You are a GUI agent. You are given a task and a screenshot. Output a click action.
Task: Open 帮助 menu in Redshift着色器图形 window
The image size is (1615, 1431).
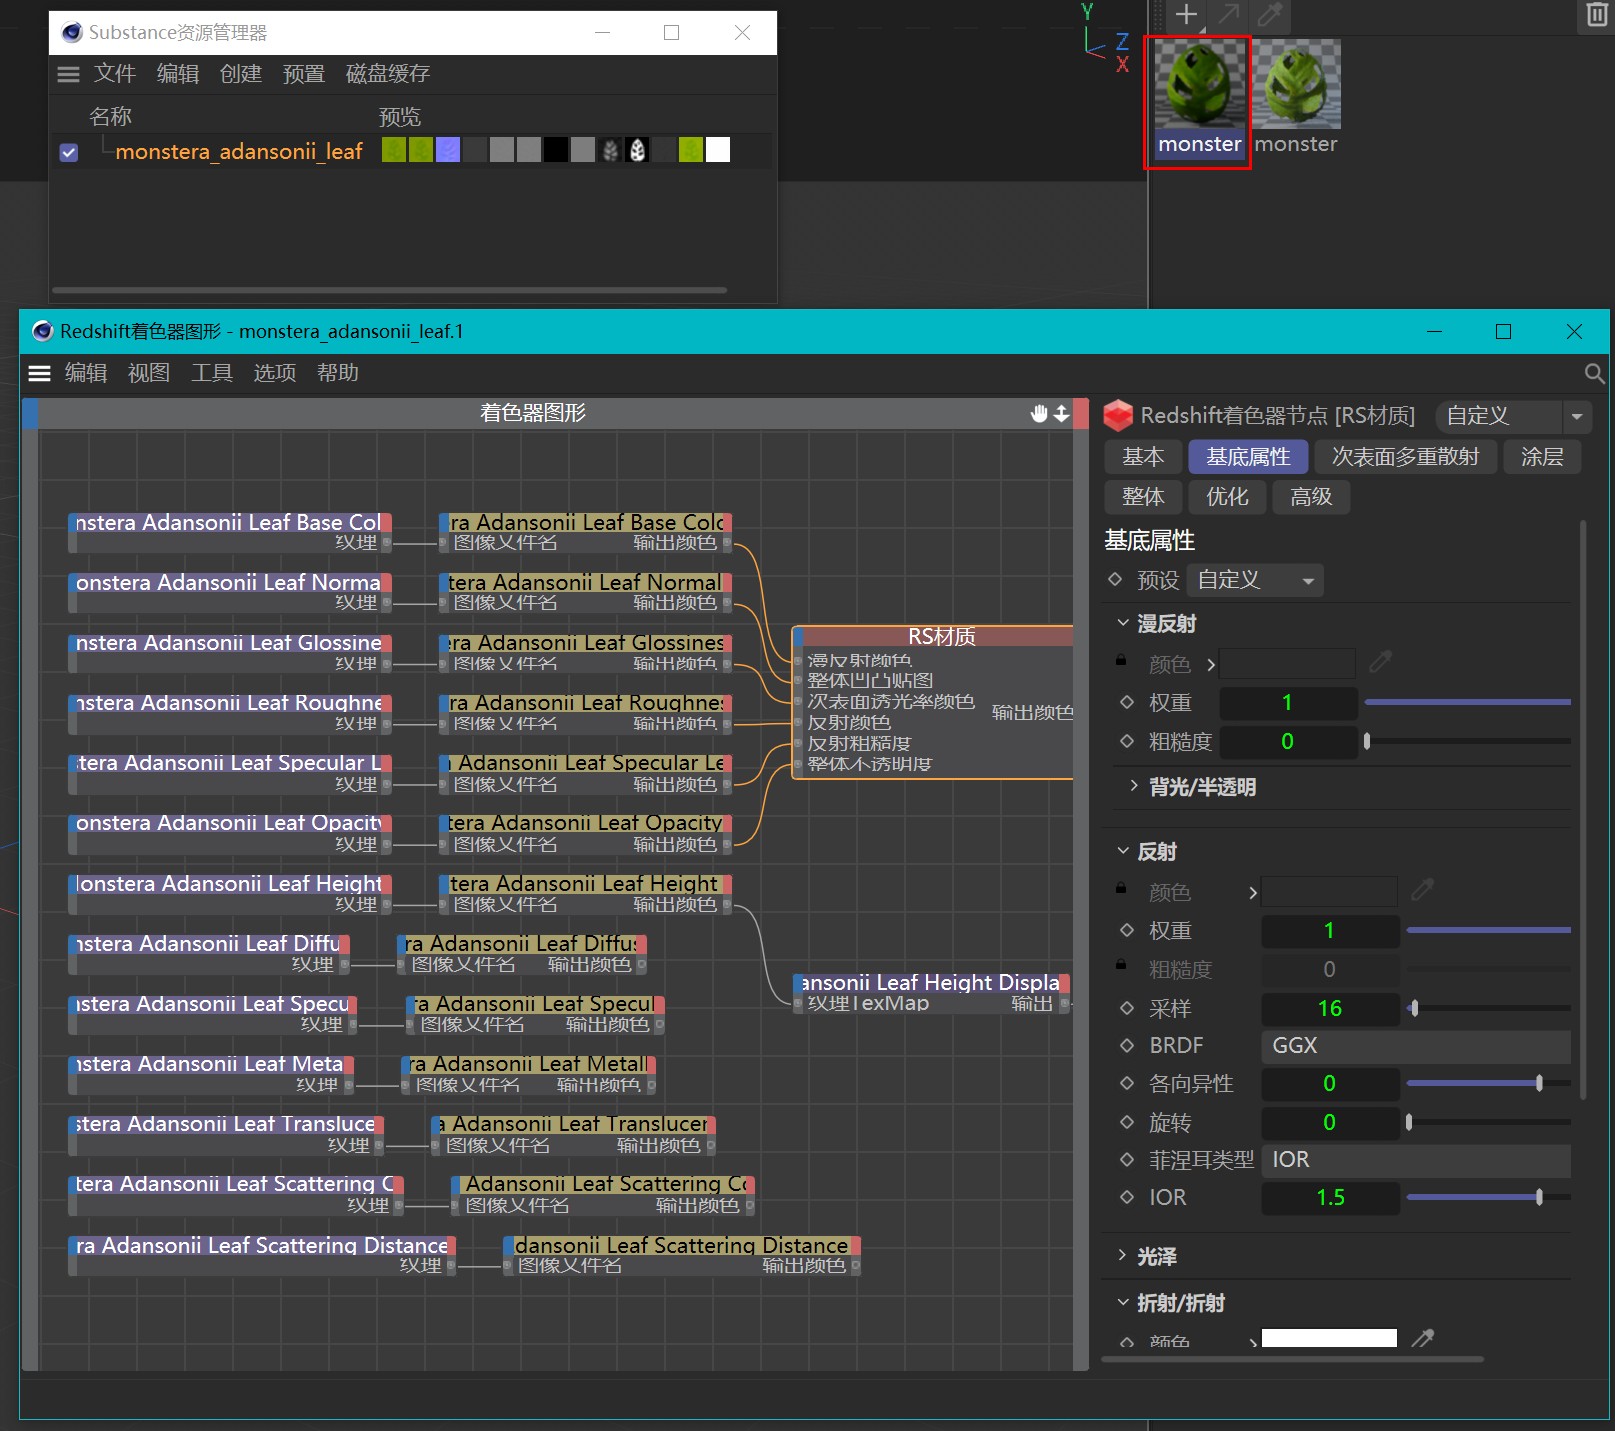click(x=338, y=373)
